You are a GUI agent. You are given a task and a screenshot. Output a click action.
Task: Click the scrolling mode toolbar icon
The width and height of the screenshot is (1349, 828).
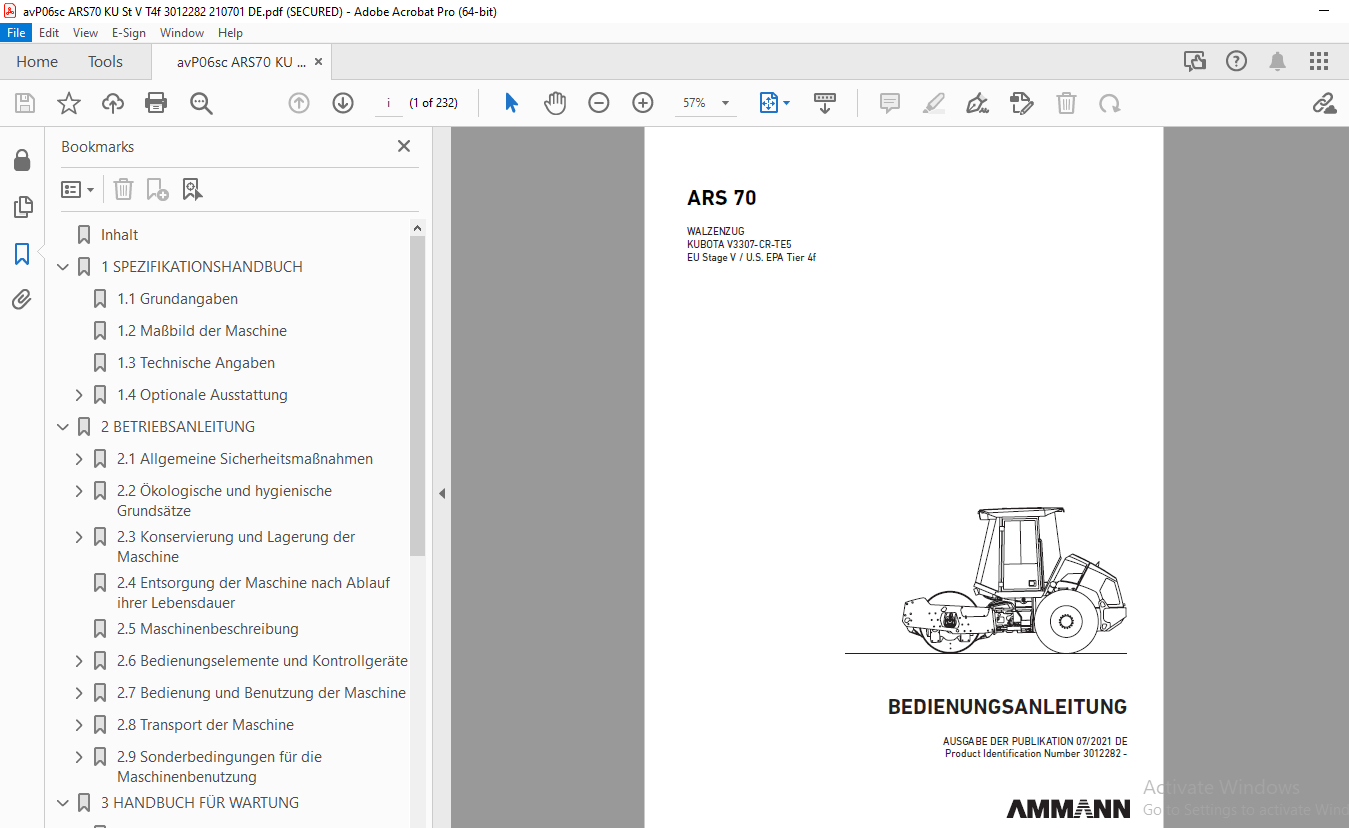click(x=825, y=103)
